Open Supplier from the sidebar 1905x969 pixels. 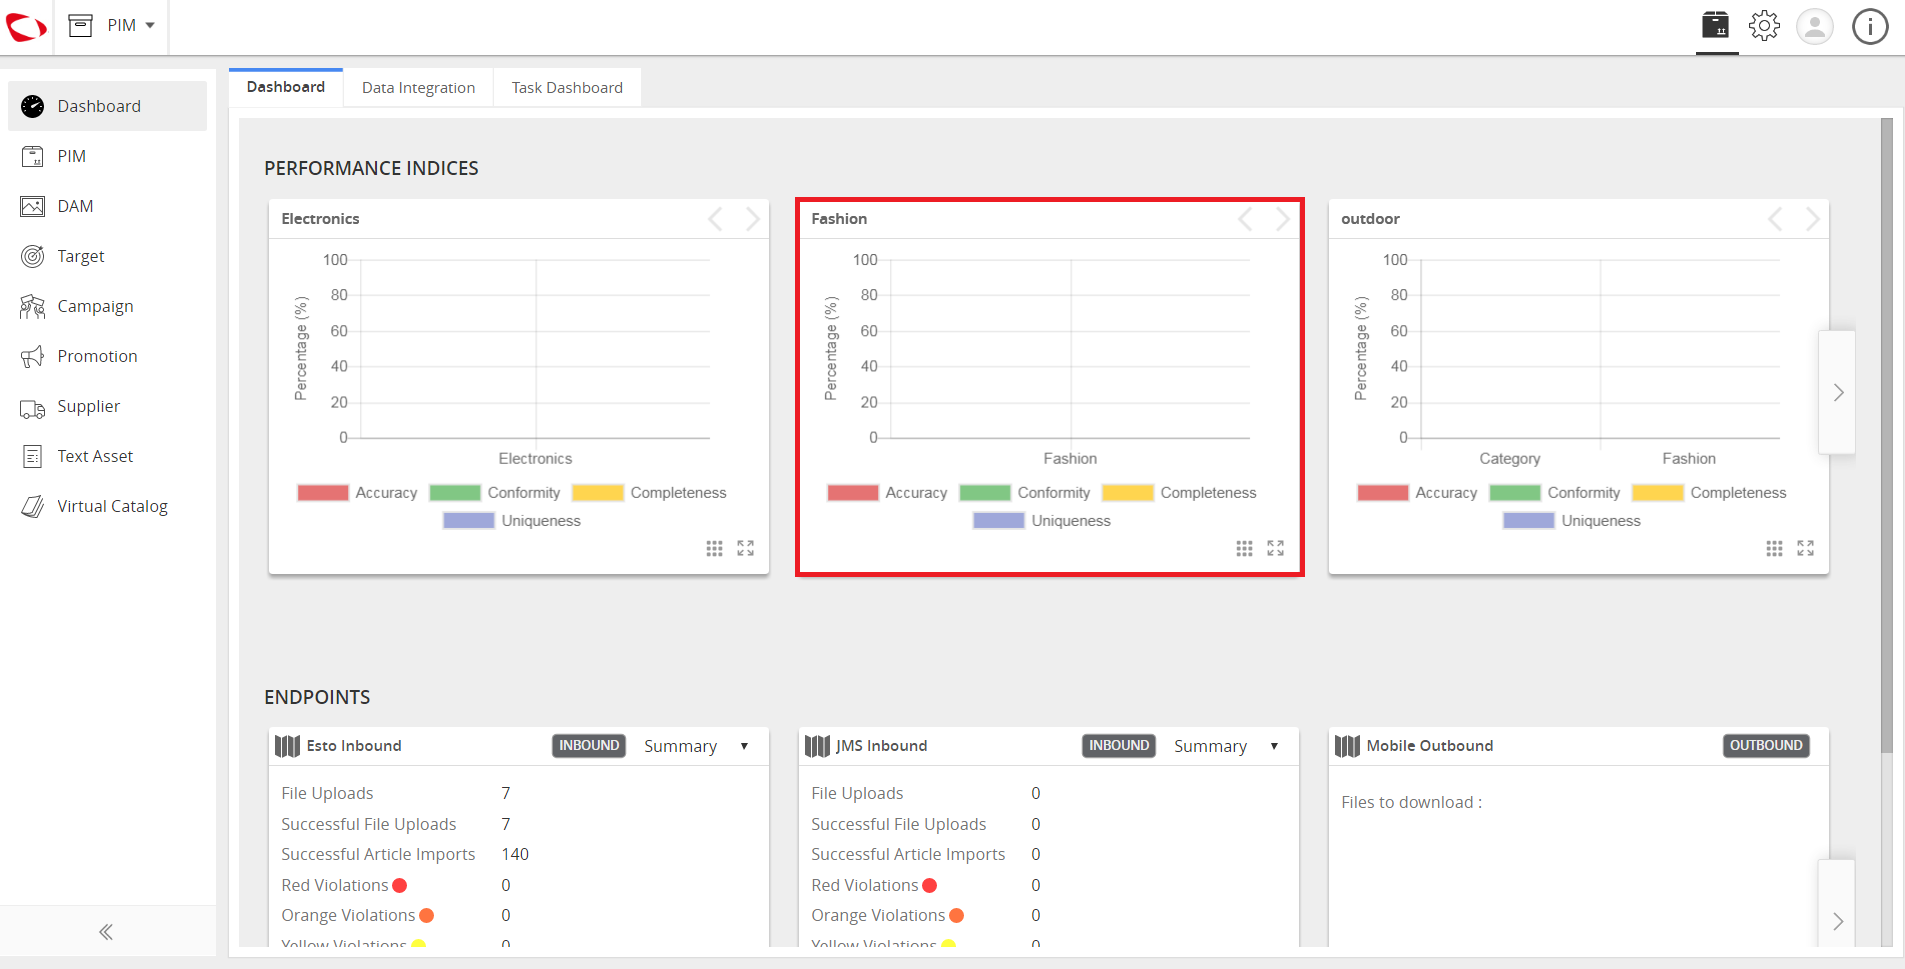pos(108,406)
